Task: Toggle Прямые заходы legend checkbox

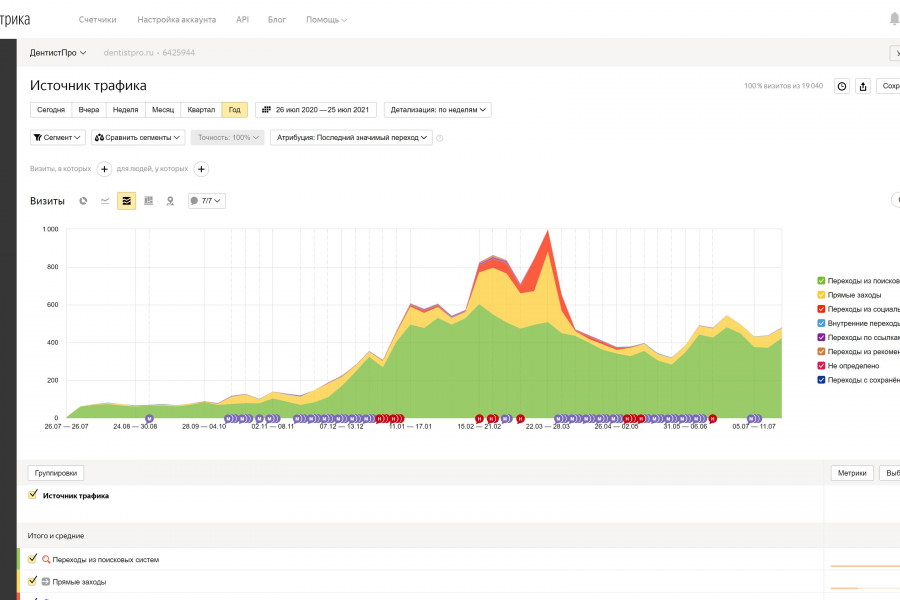Action: tap(821, 295)
